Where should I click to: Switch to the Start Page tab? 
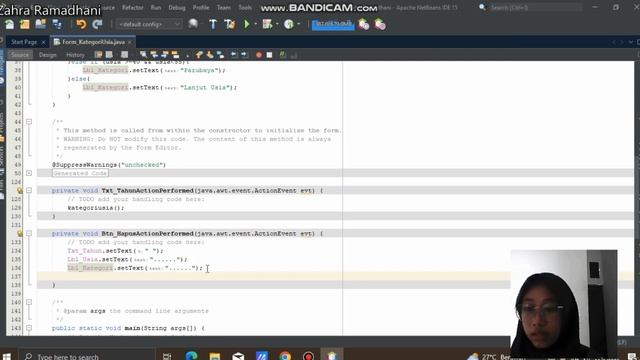coord(24,42)
